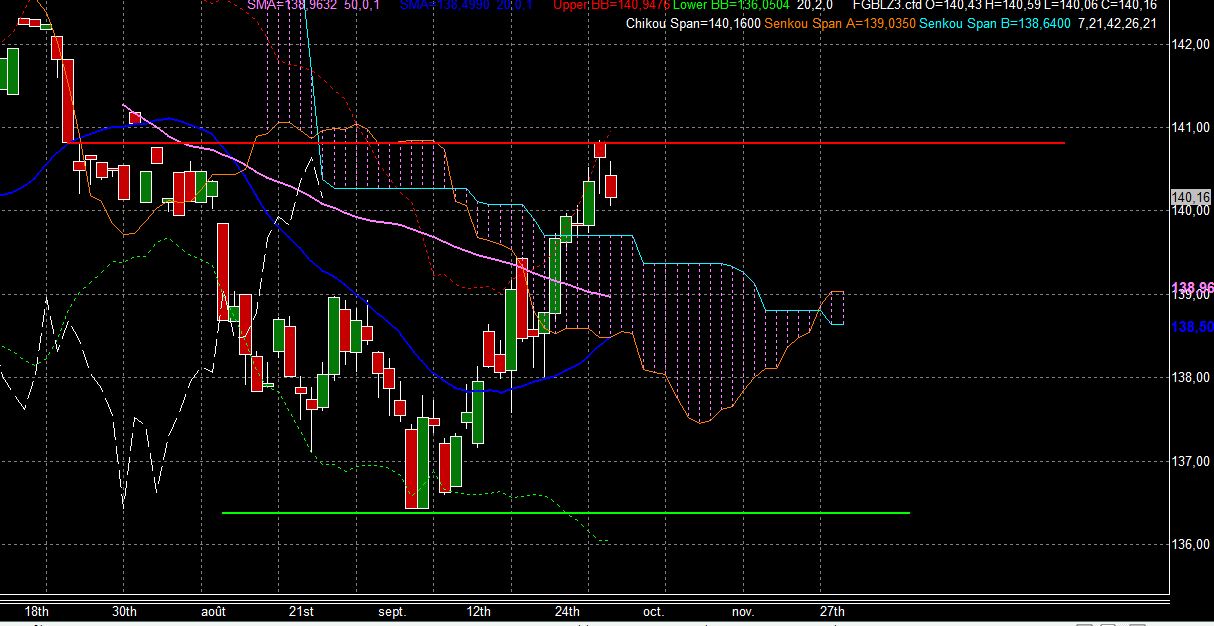Click the 12th date label on time axis
This screenshot has width=1214, height=626.
[x=479, y=611]
